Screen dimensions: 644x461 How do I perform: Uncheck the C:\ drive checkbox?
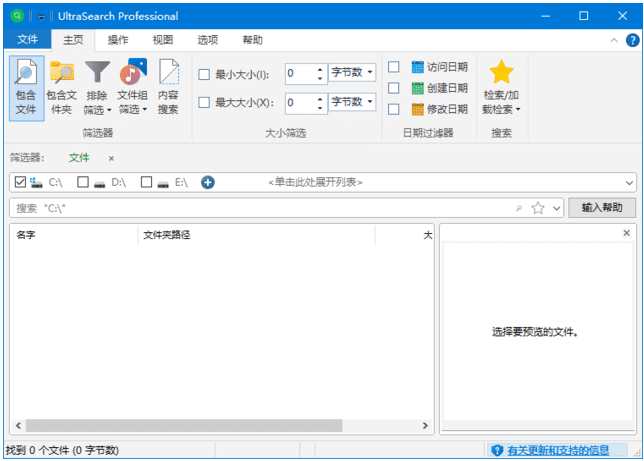[20, 182]
